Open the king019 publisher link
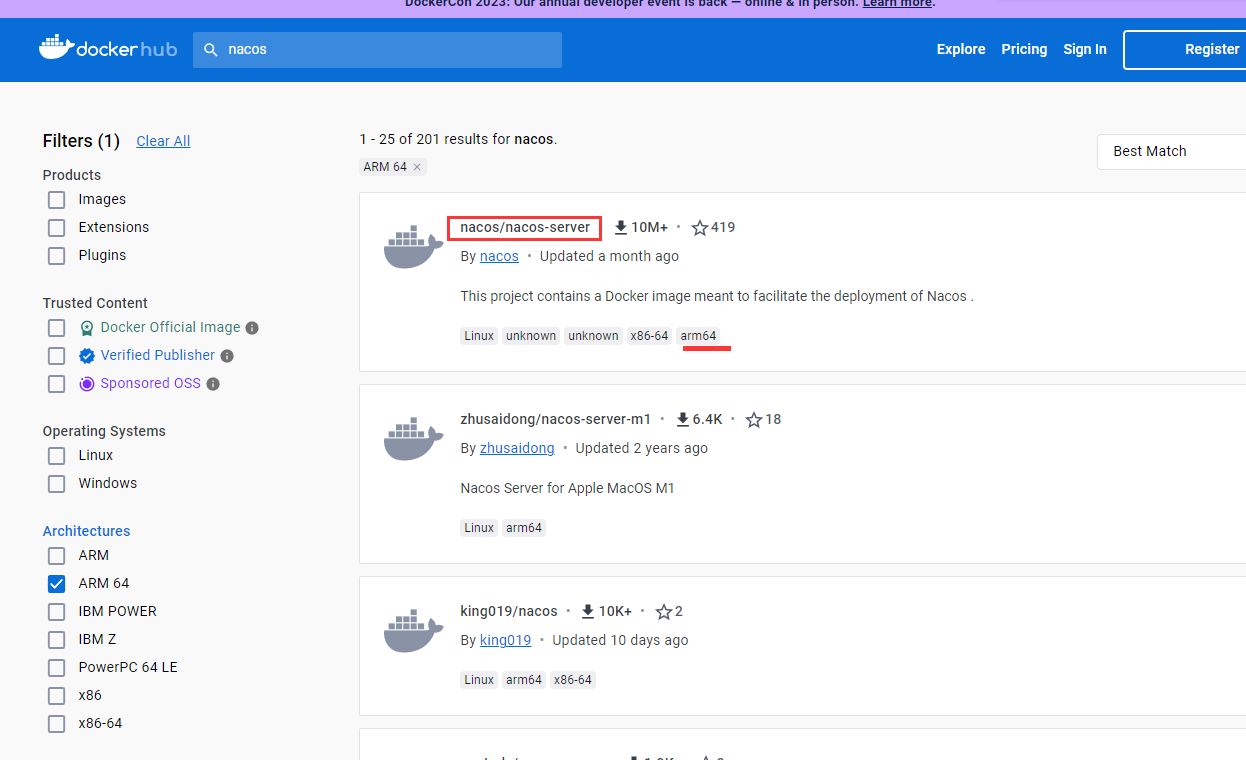Viewport: 1246px width, 760px height. tap(506, 640)
